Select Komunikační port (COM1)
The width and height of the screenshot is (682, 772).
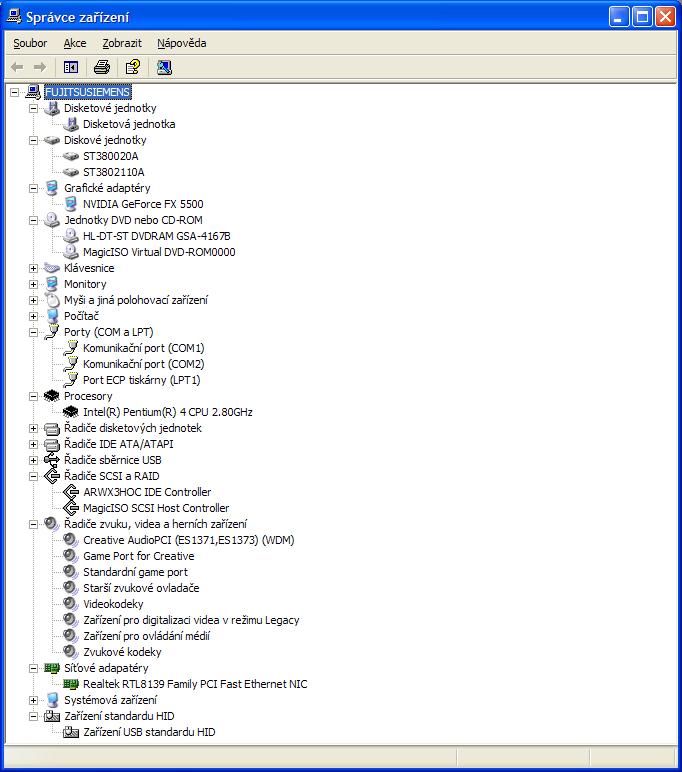[x=143, y=348]
